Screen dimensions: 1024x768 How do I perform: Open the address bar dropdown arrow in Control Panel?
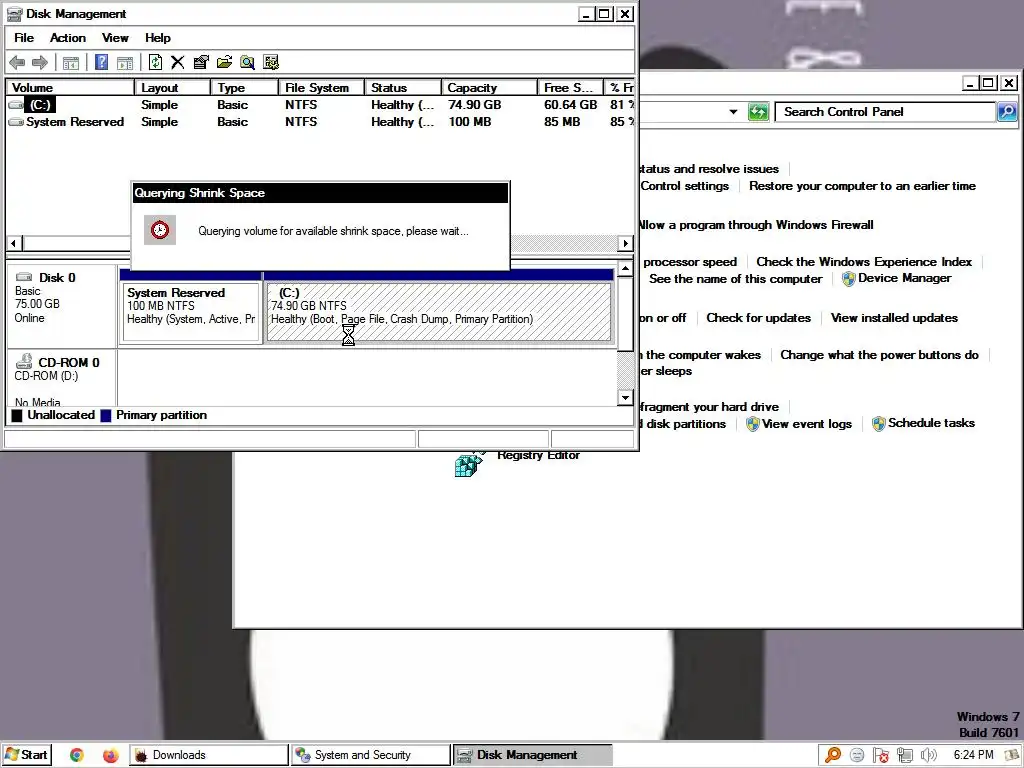click(x=733, y=112)
